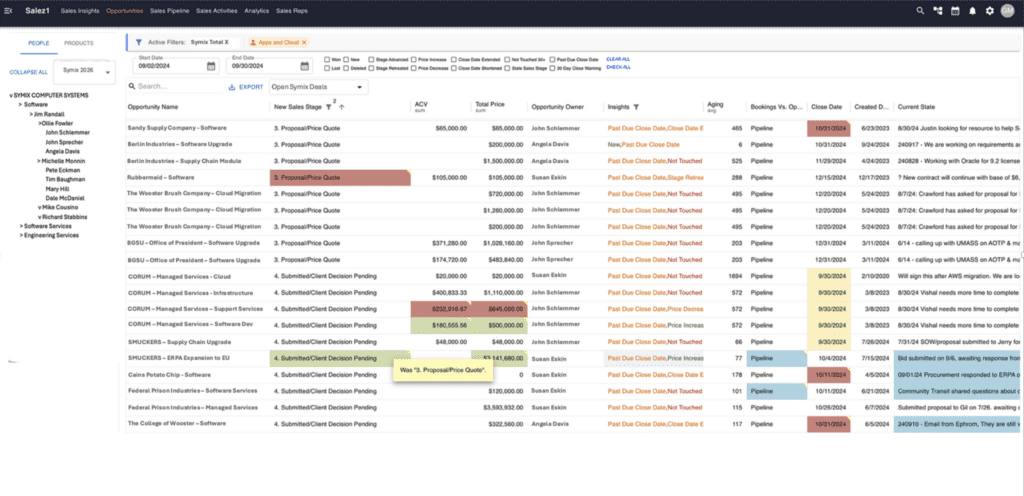Screen dimensions: 1024x496
Task: Open the settings gear icon
Action: click(x=989, y=11)
